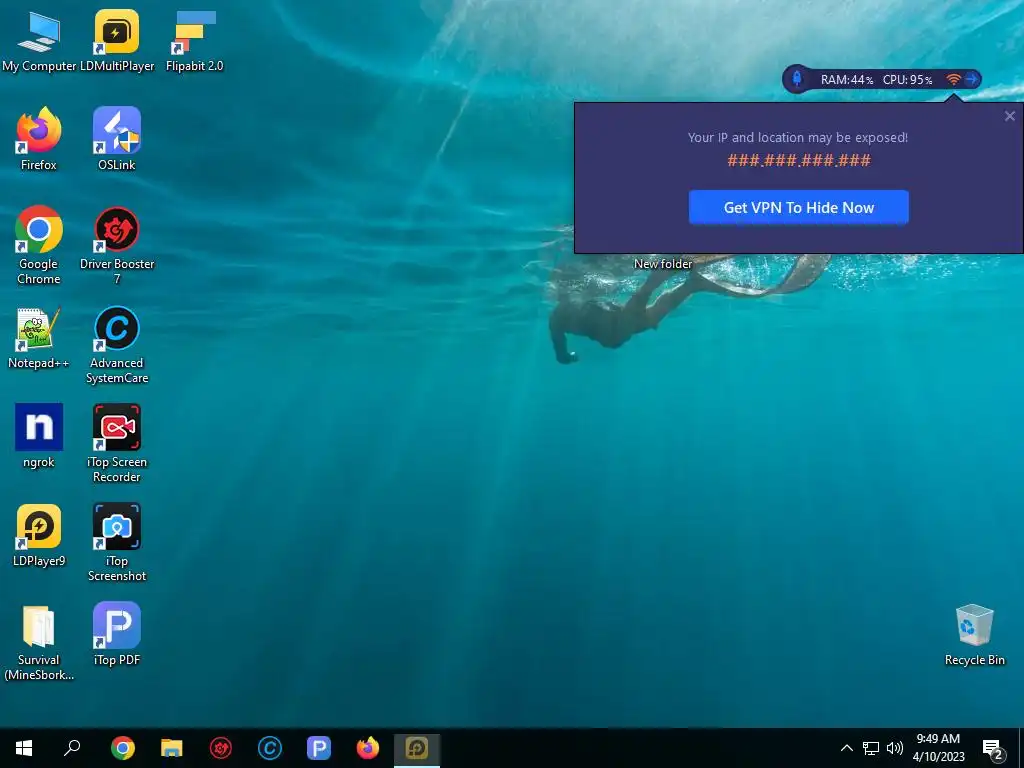
Task: Select the My Computer desktop icon
Action: click(x=39, y=40)
